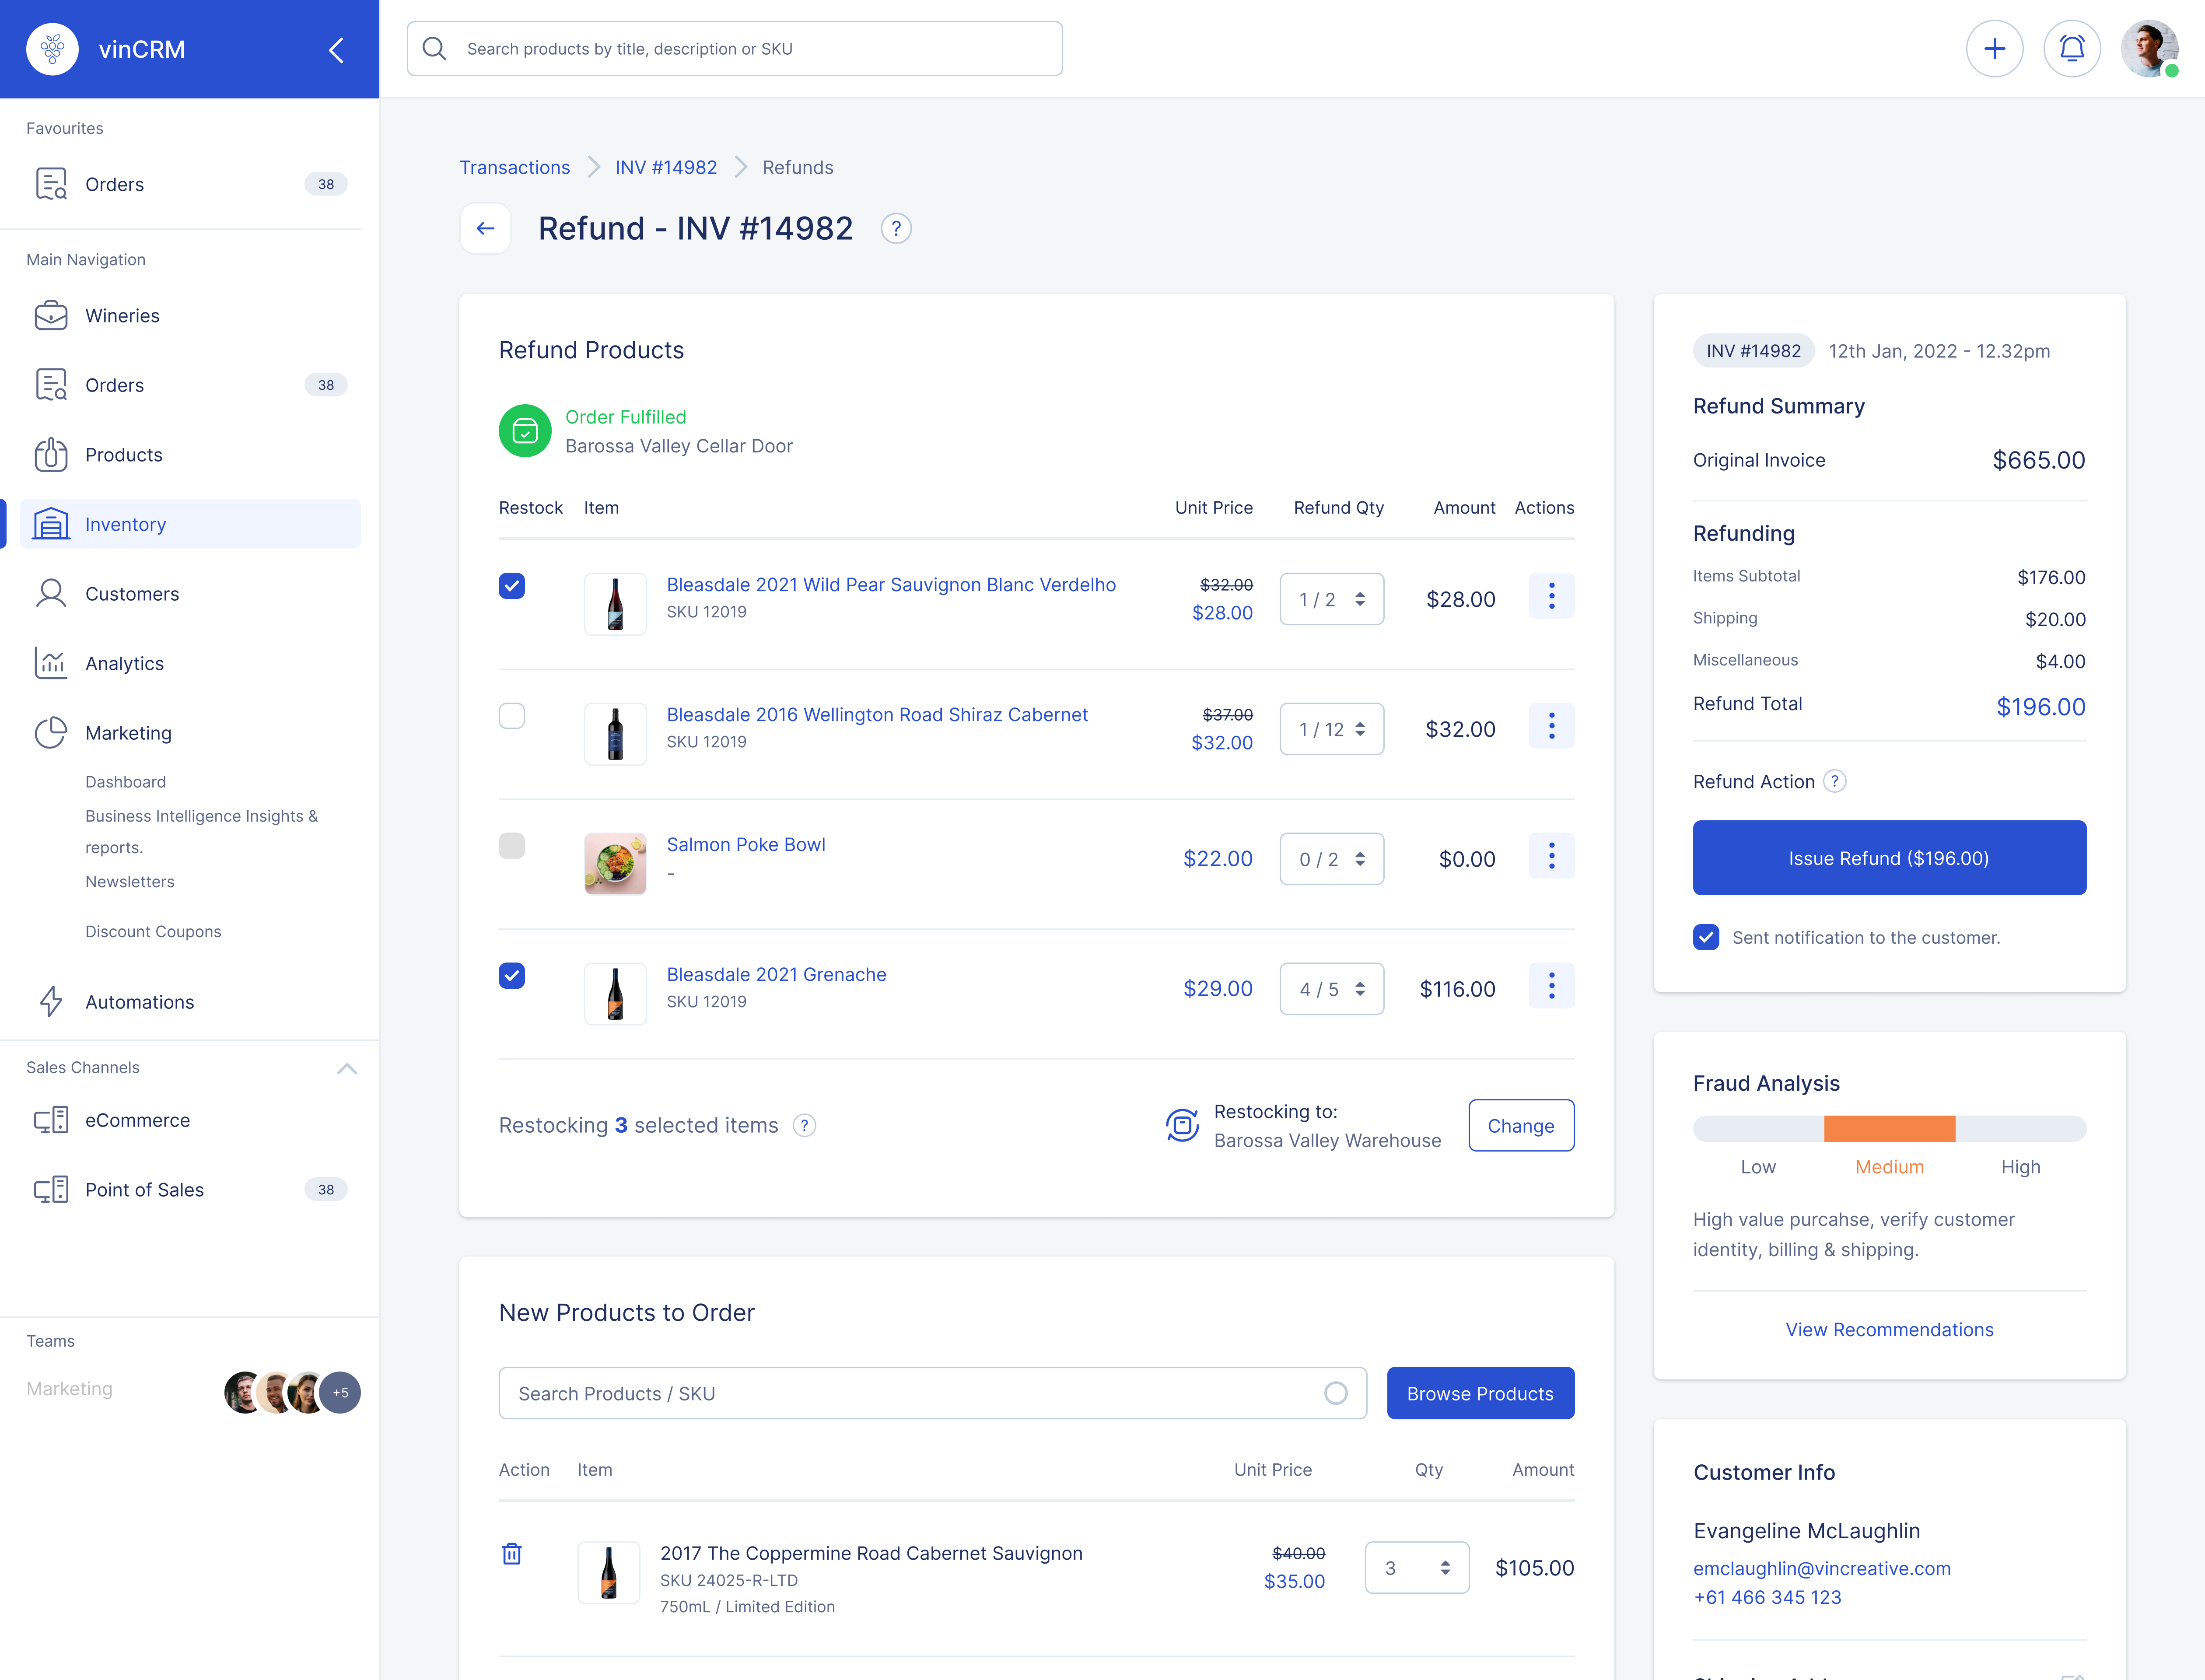This screenshot has width=2205, height=1680.
Task: Open Bleasdale 2021 Grenache product link
Action: [776, 975]
